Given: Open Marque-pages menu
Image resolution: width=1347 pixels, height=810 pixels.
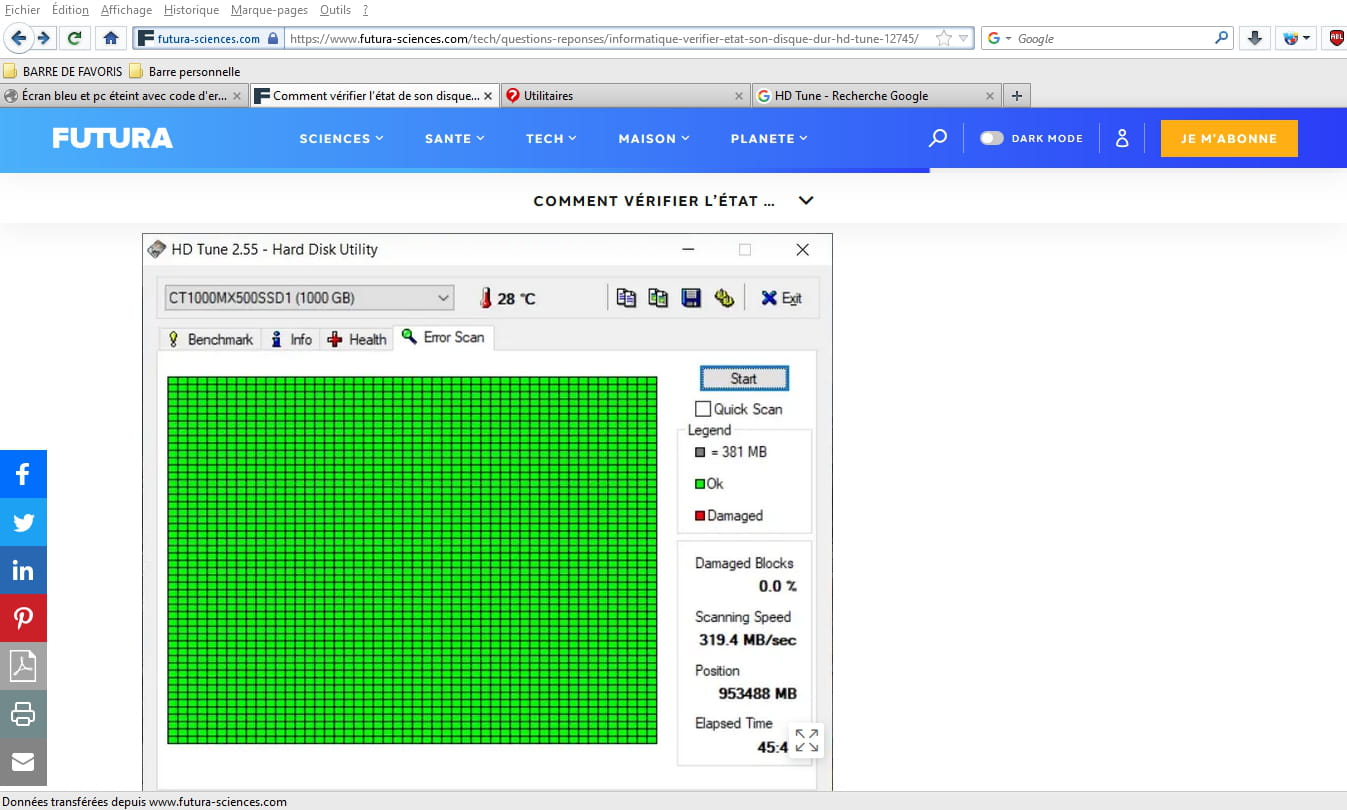Looking at the screenshot, I should [x=270, y=10].
